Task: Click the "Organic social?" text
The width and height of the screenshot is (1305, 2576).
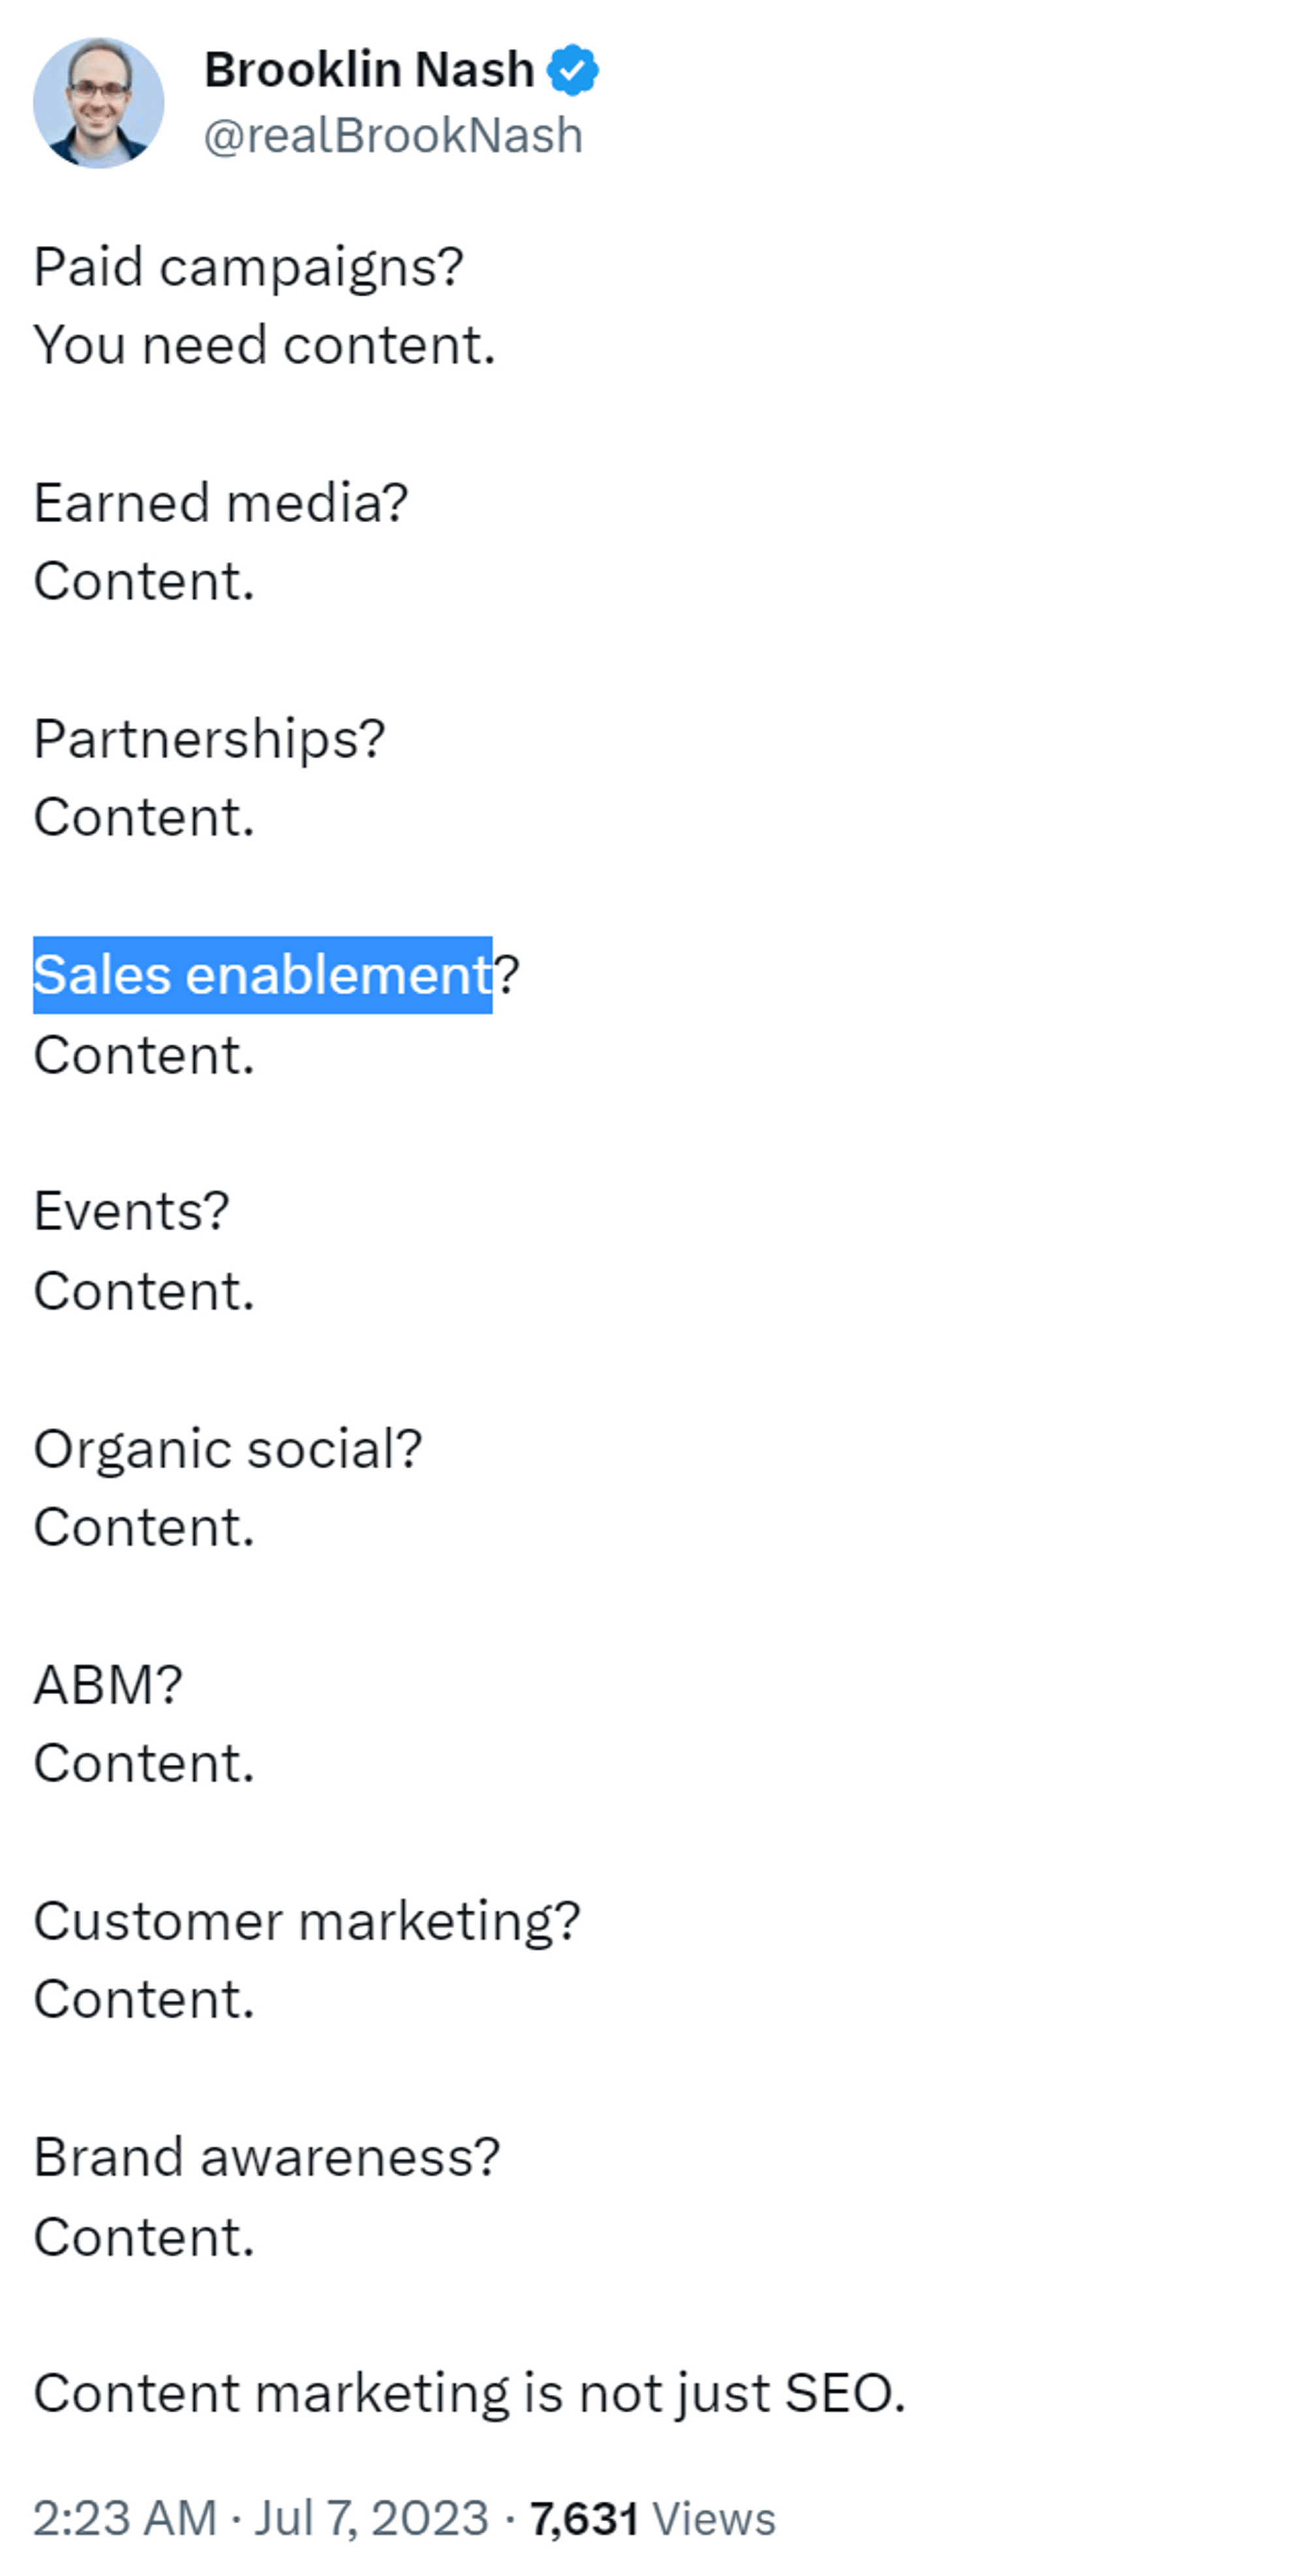Action: (x=228, y=1449)
